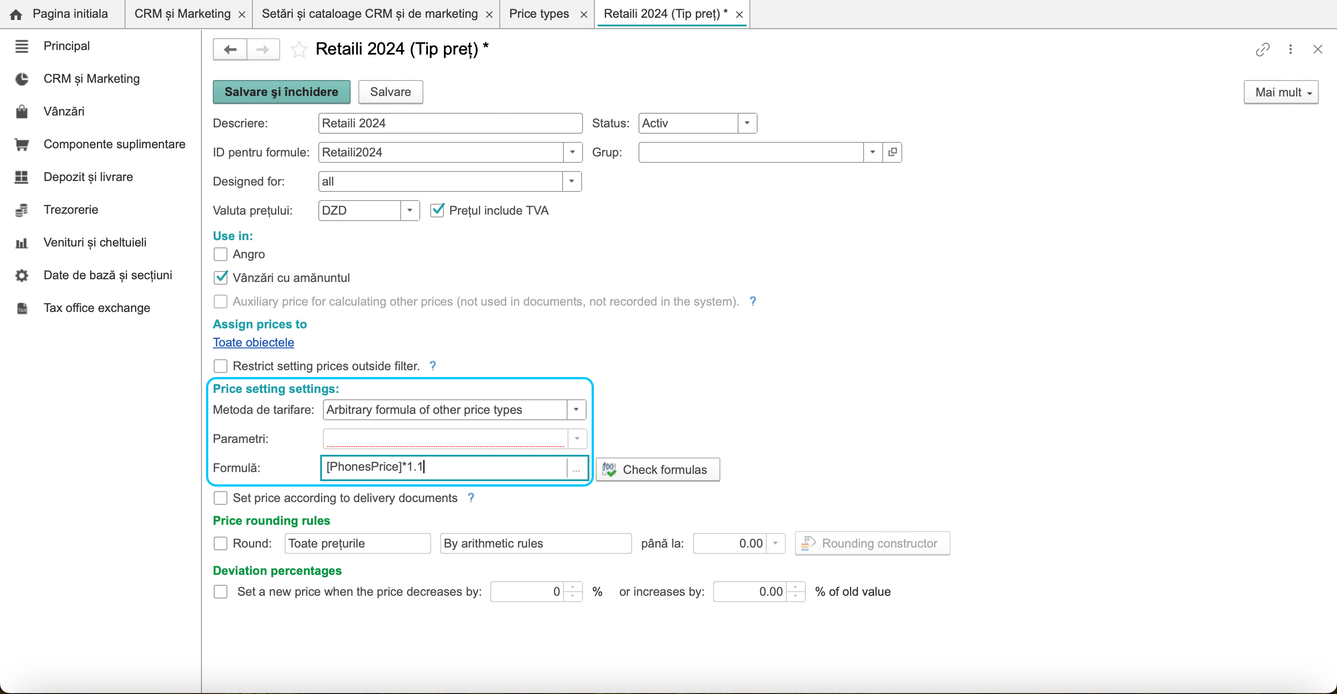1337x694 pixels.
Task: Enable Set price according to delivery documents
Action: pyautogui.click(x=220, y=498)
